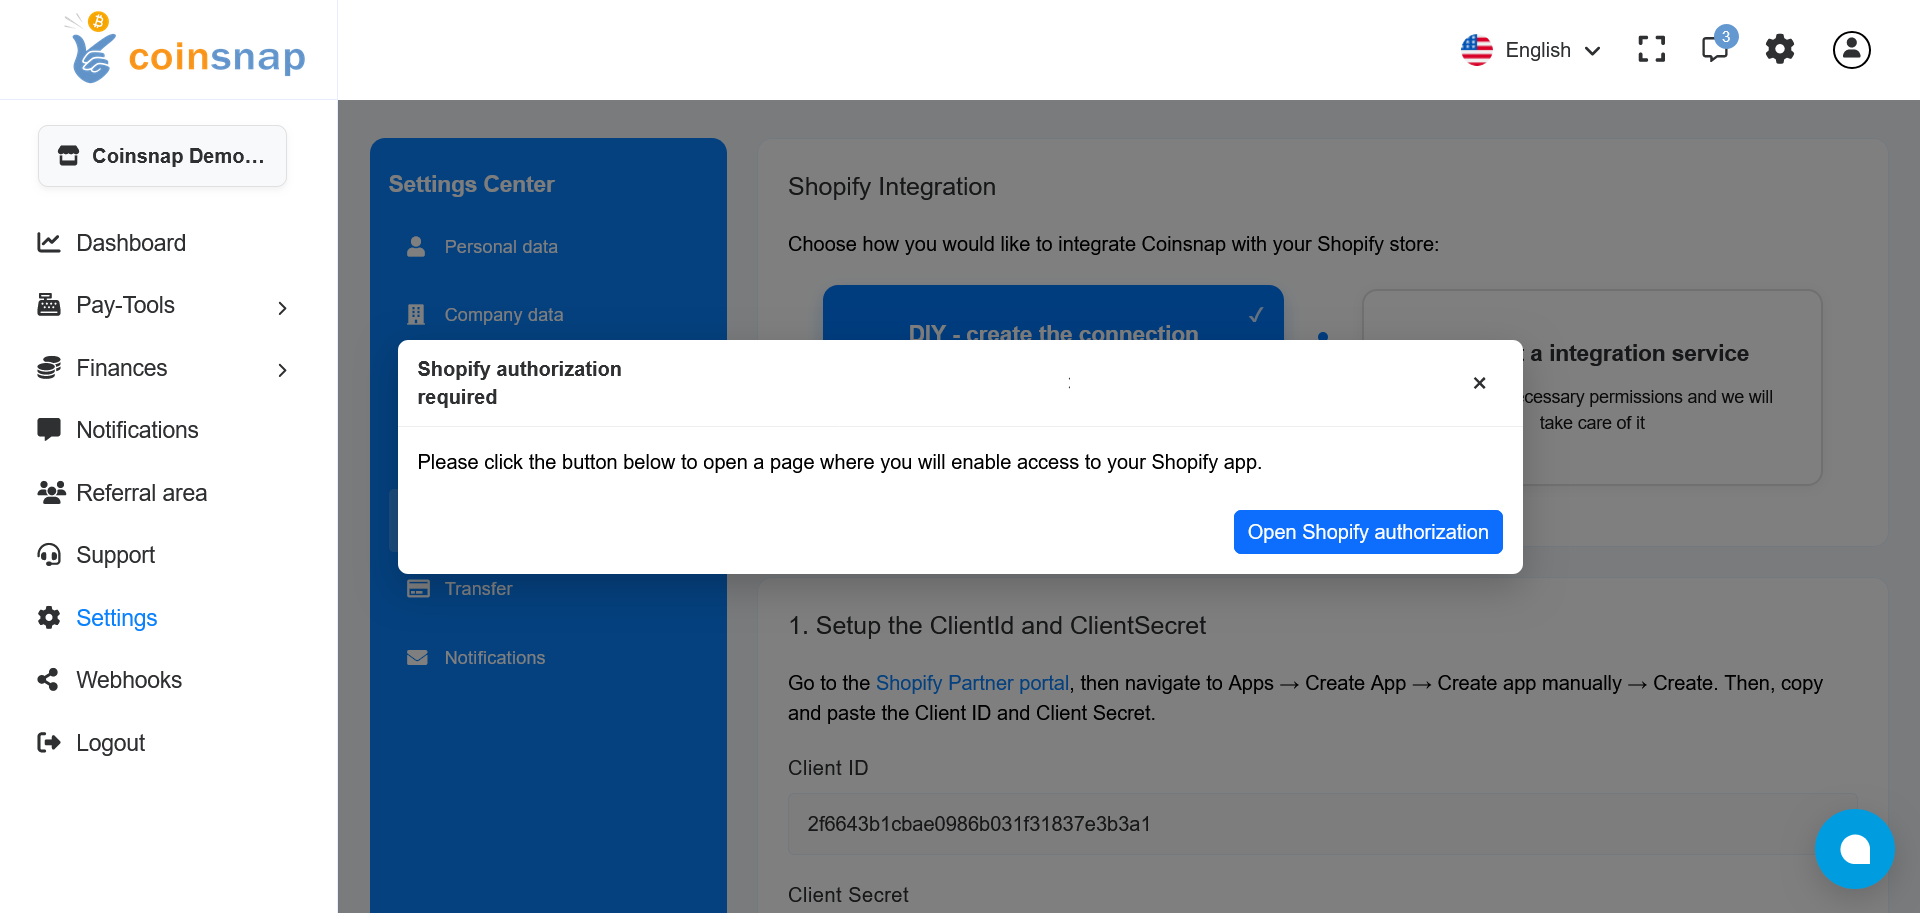
Task: Close the Shopify authorization dialog
Action: 1479,383
